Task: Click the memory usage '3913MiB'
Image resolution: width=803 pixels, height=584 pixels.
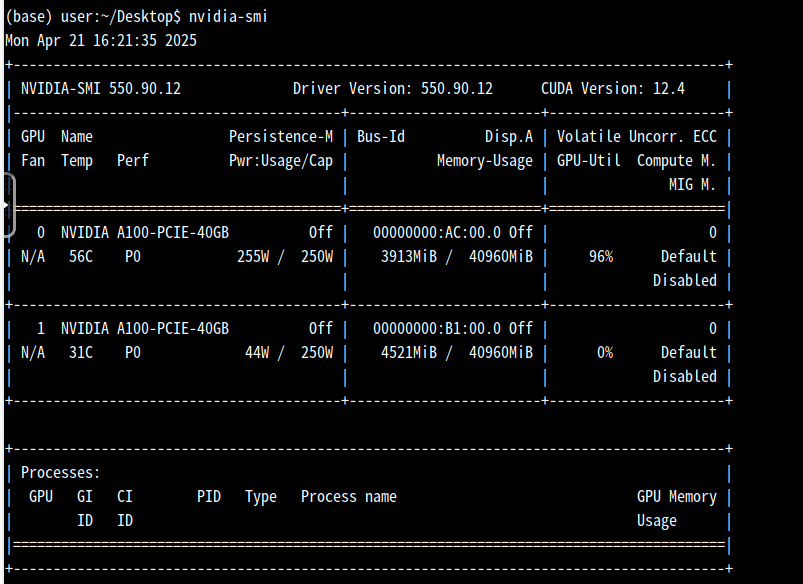Action: tap(409, 257)
